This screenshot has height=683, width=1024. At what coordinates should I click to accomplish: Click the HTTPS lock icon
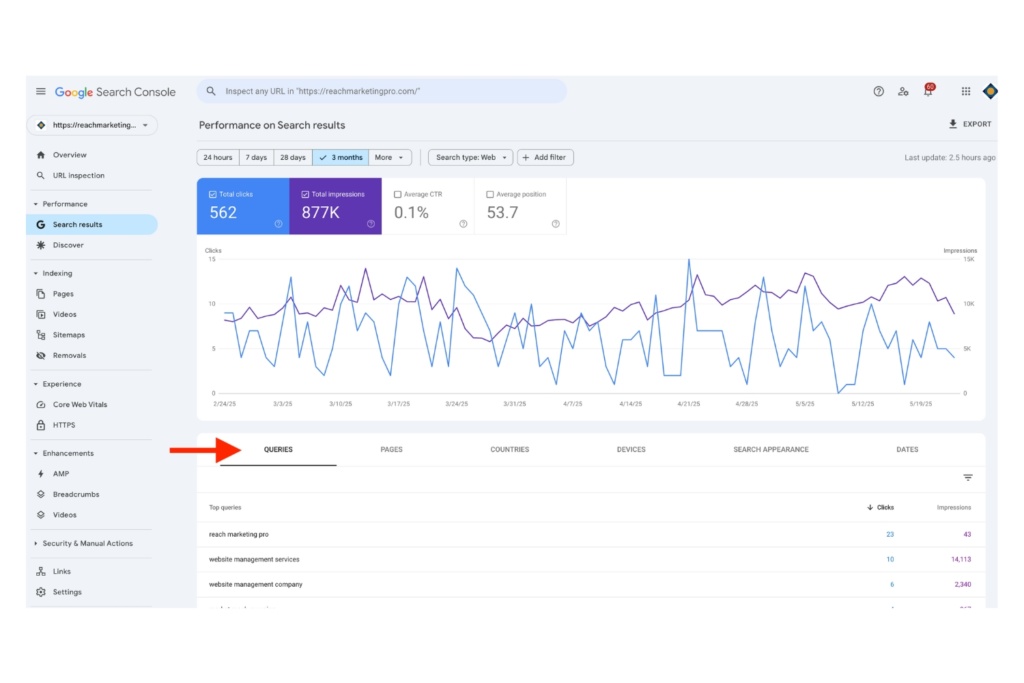(x=40, y=425)
